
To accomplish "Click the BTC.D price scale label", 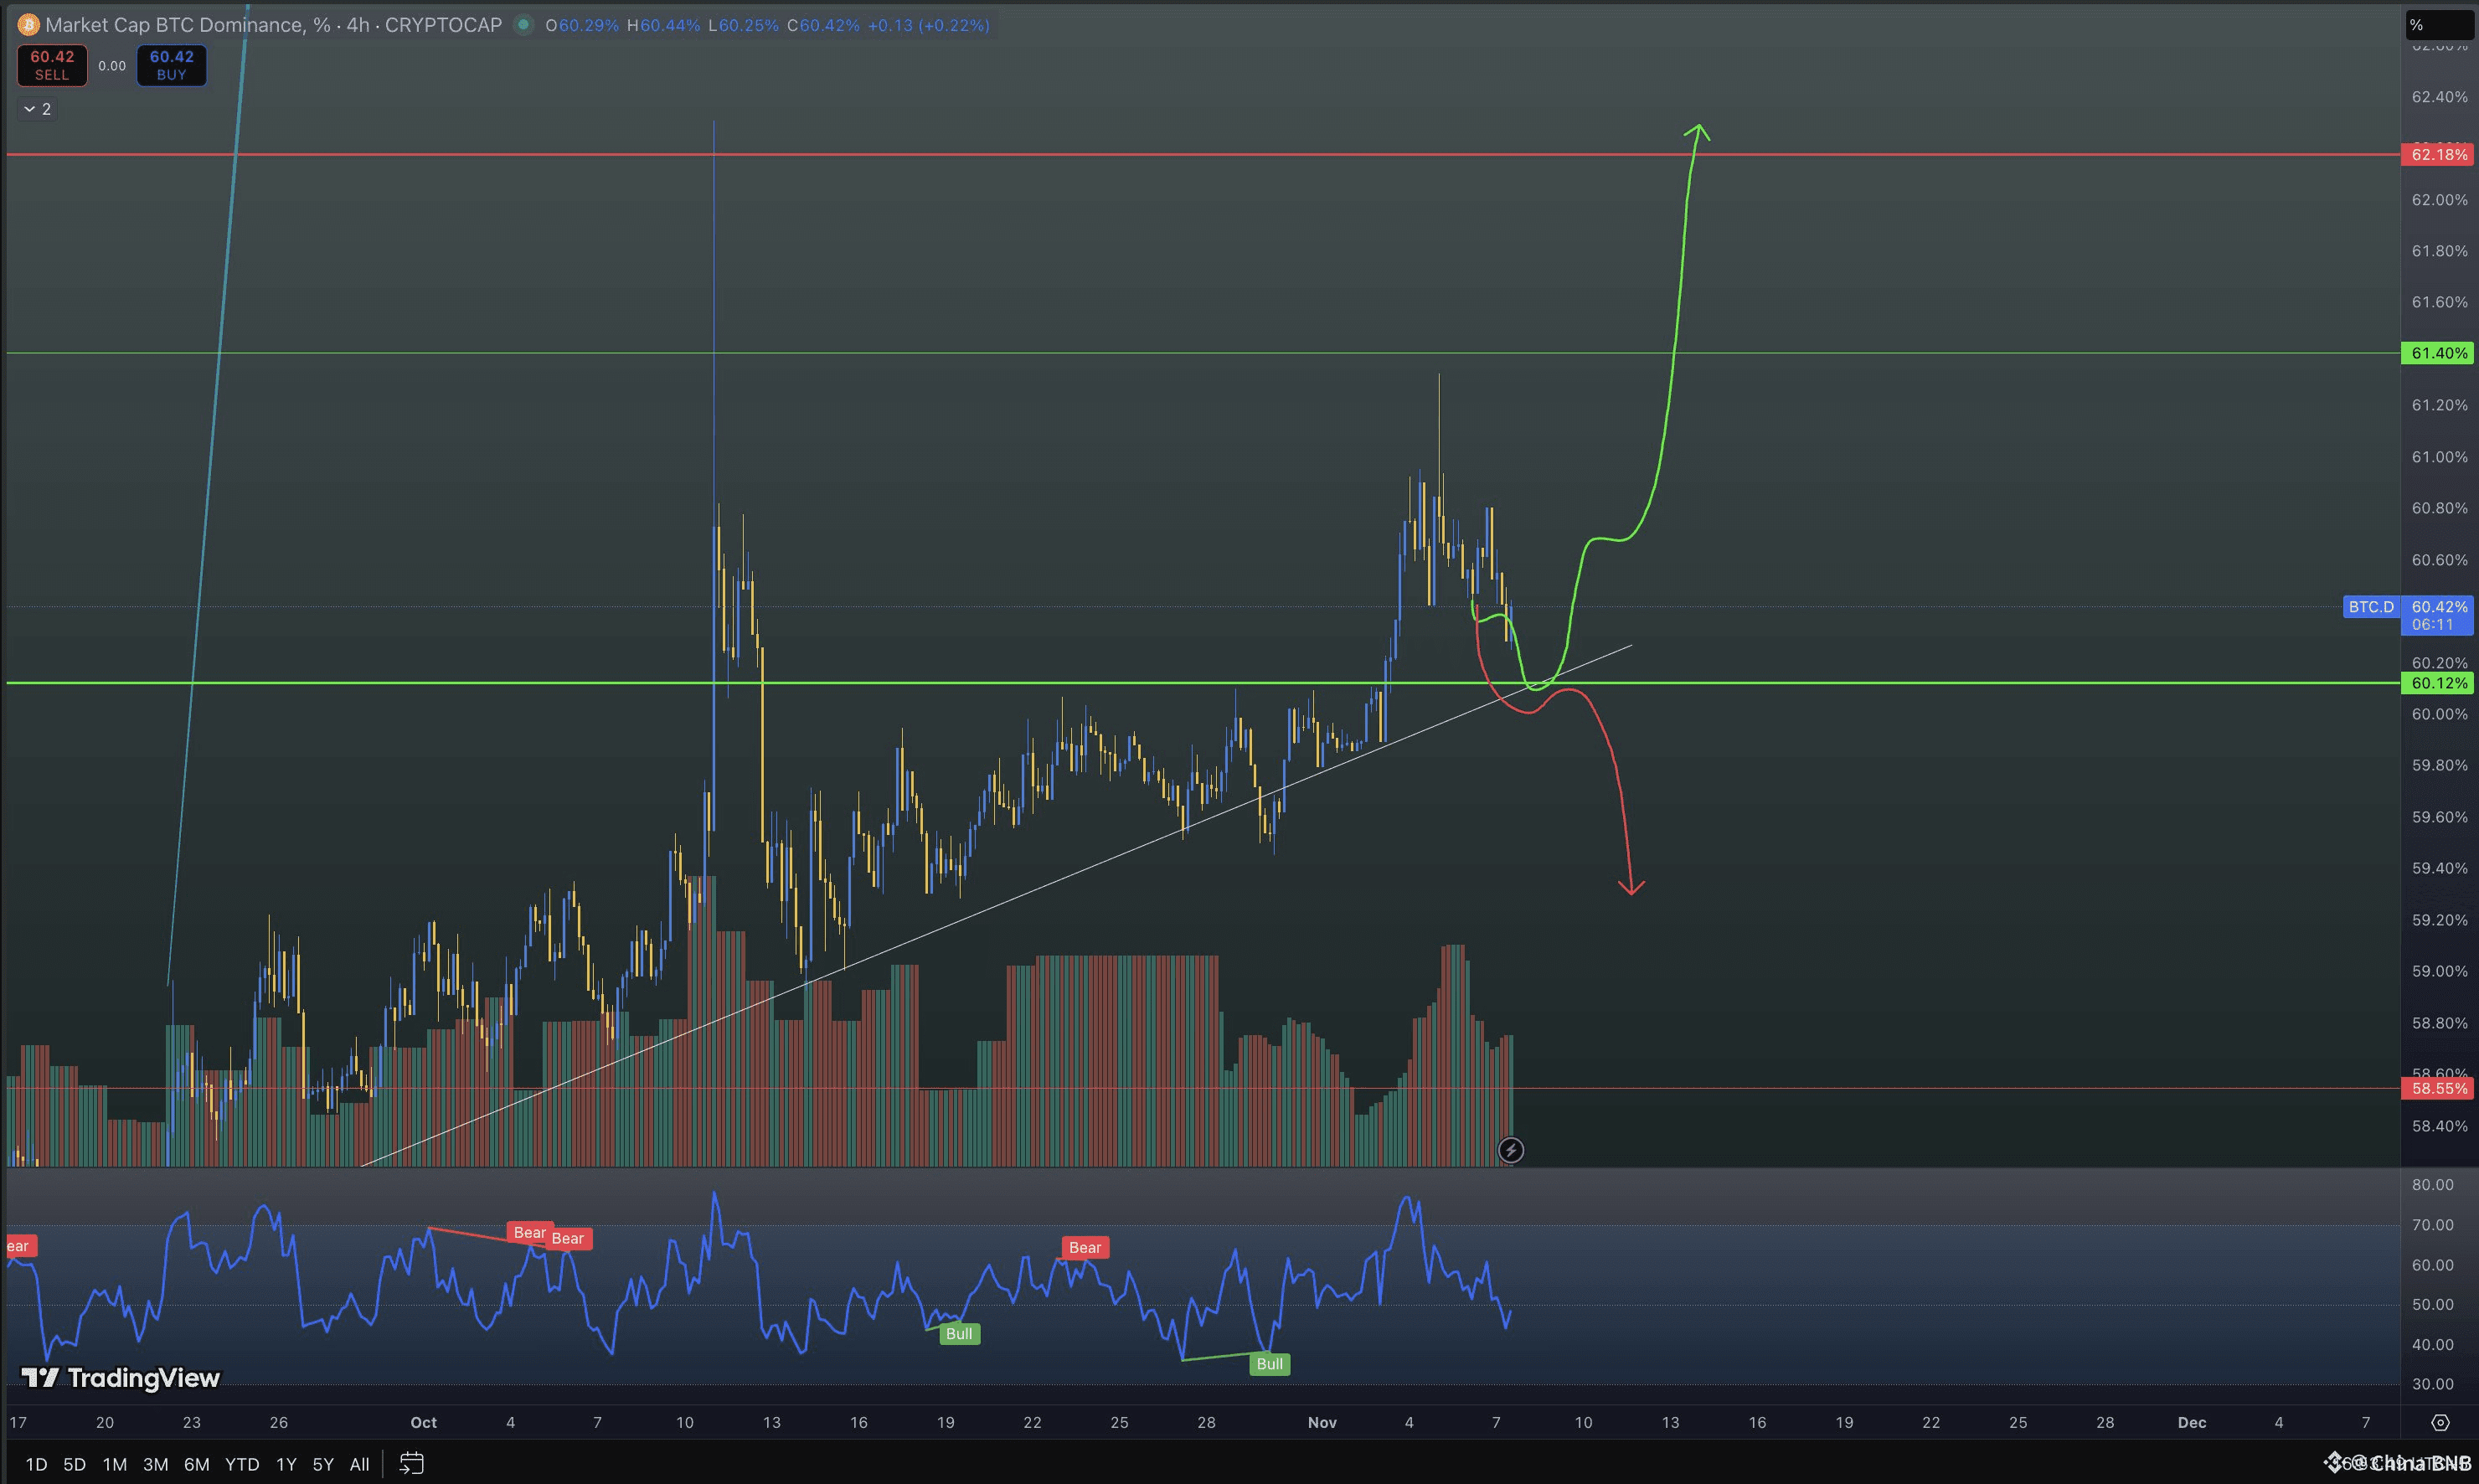I will point(2370,607).
